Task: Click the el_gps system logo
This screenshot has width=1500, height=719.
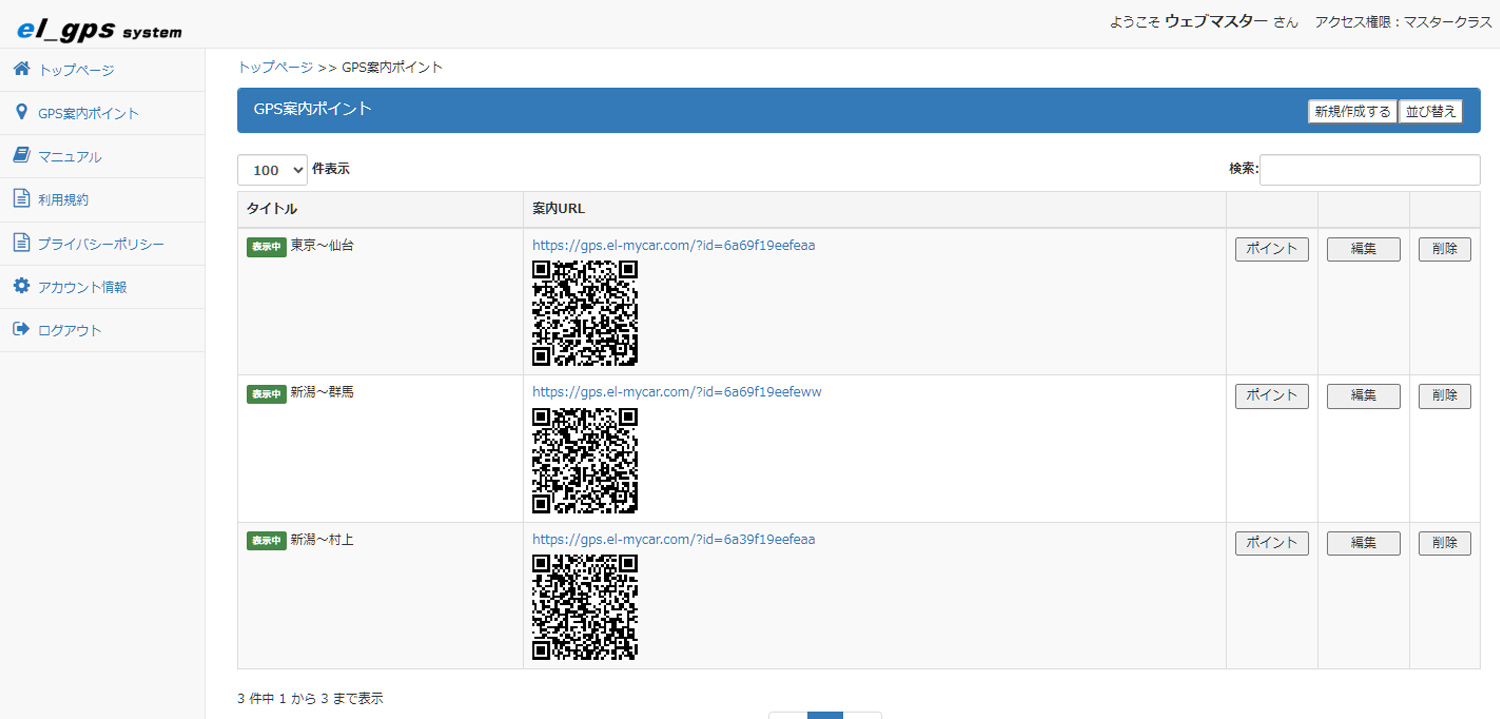Action: pos(100,30)
